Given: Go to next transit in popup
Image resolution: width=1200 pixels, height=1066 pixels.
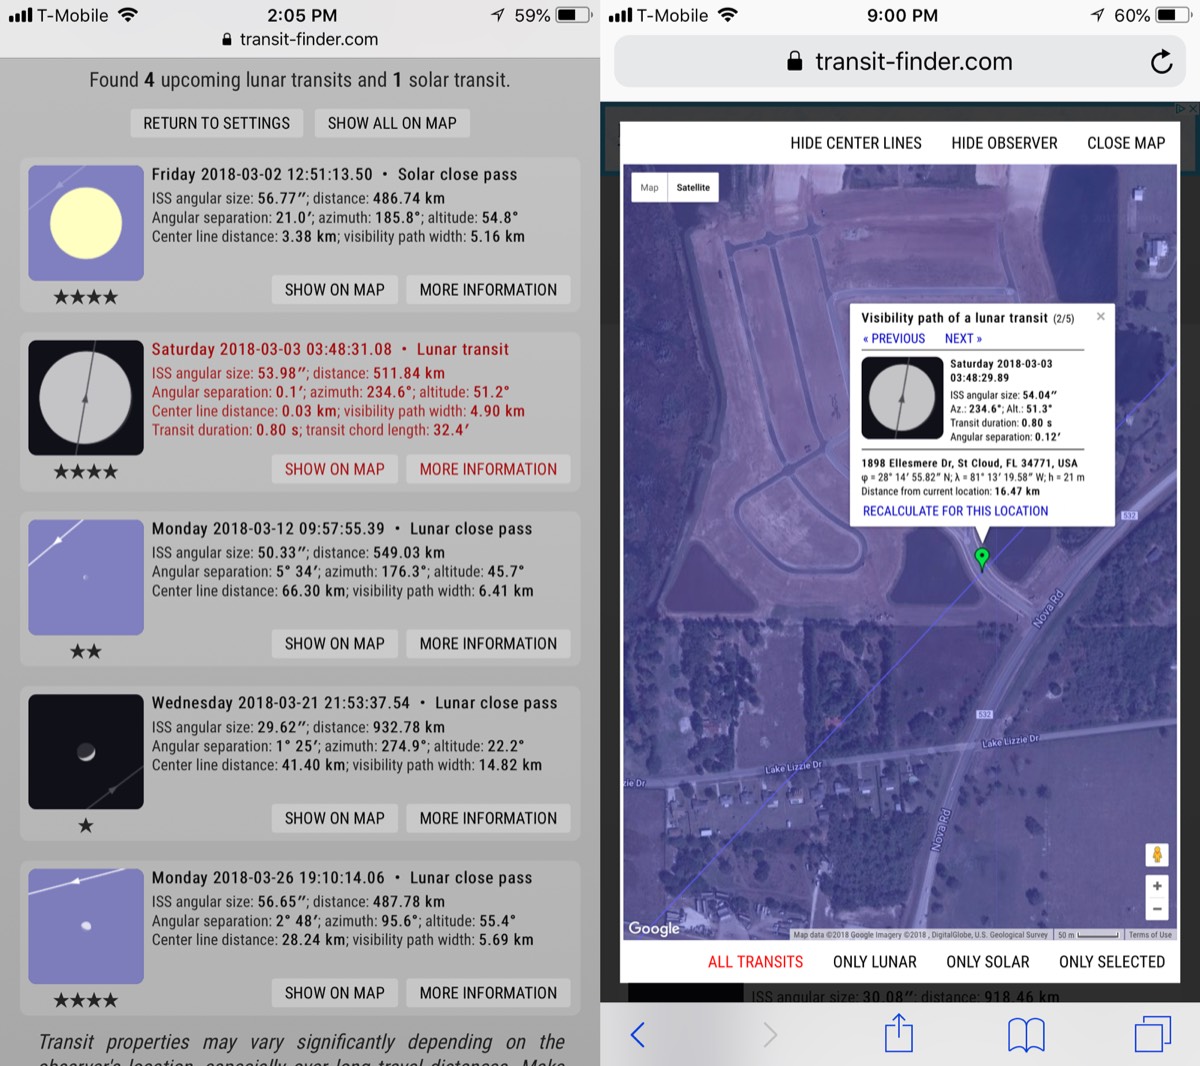Looking at the screenshot, I should coord(963,339).
